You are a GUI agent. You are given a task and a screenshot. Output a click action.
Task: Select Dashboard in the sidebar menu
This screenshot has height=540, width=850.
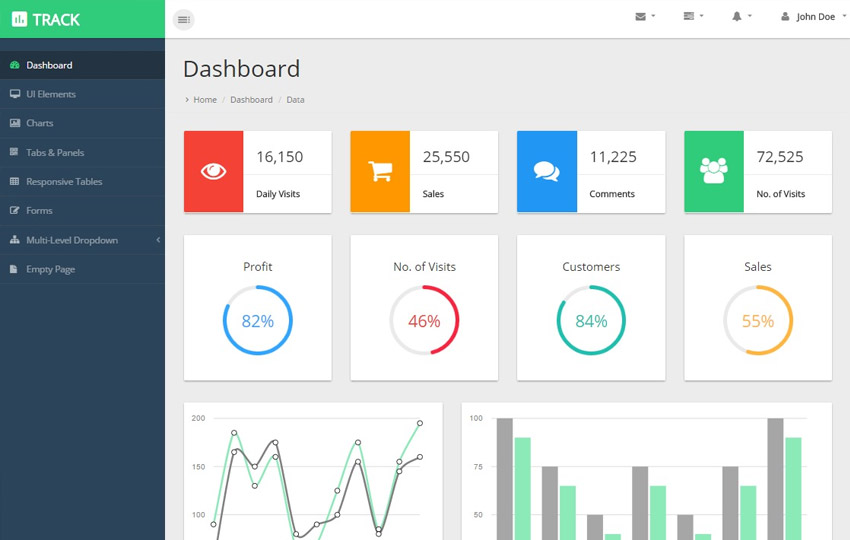click(x=82, y=65)
